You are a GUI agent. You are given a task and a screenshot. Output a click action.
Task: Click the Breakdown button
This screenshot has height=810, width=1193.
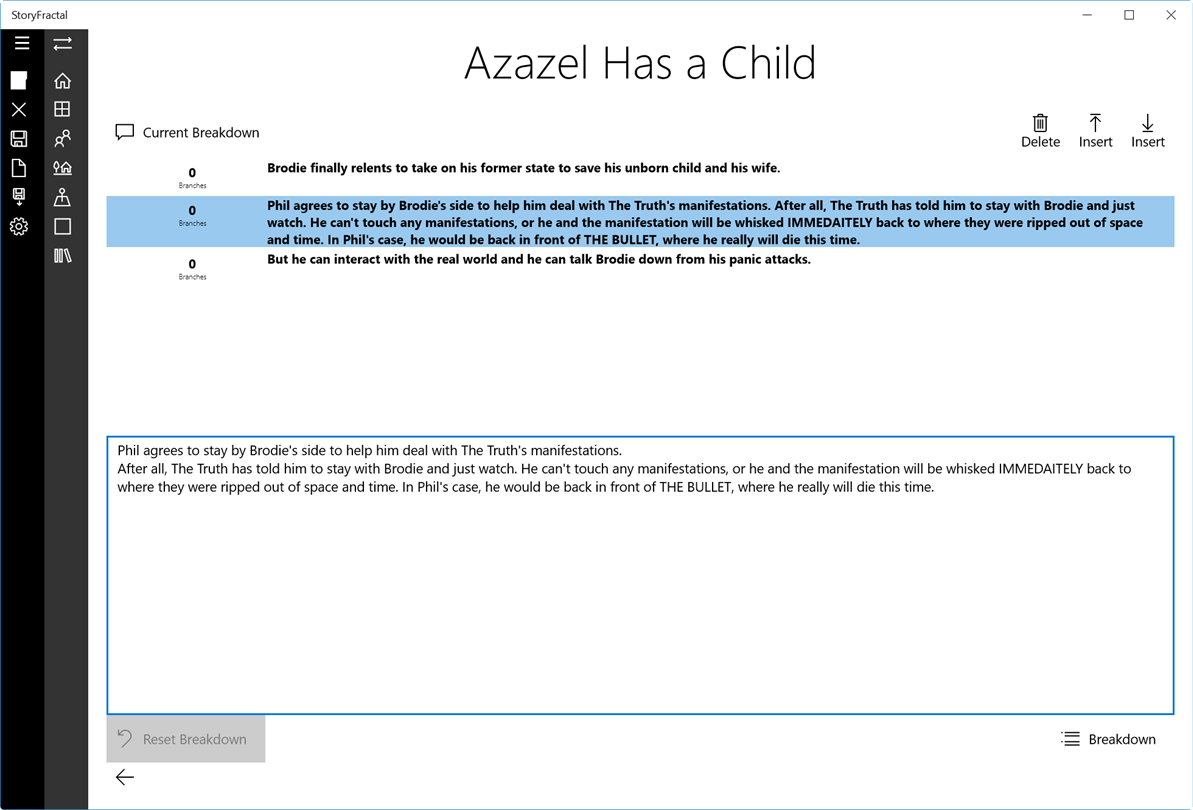click(1108, 739)
